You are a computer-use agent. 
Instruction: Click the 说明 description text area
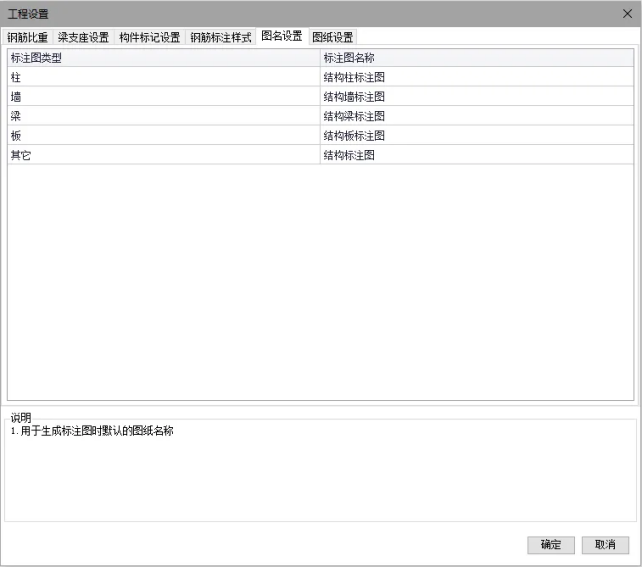pos(320,470)
